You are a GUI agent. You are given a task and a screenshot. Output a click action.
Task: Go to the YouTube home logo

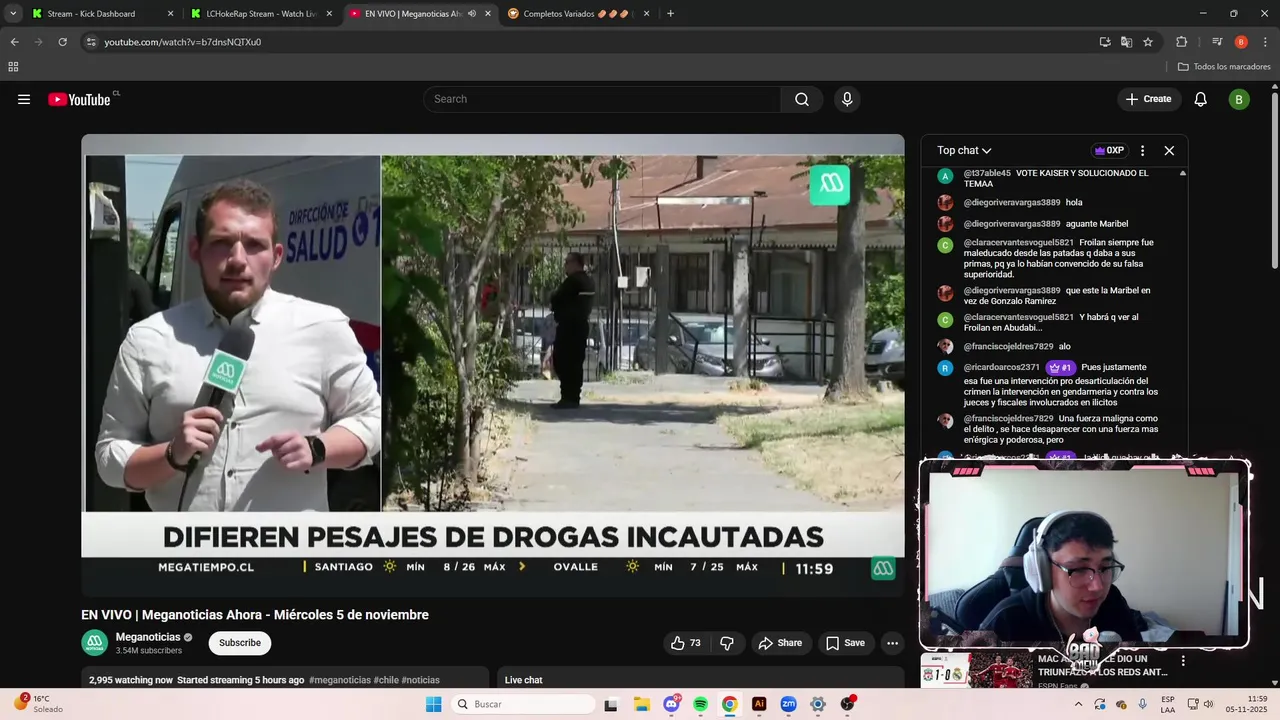click(x=80, y=99)
